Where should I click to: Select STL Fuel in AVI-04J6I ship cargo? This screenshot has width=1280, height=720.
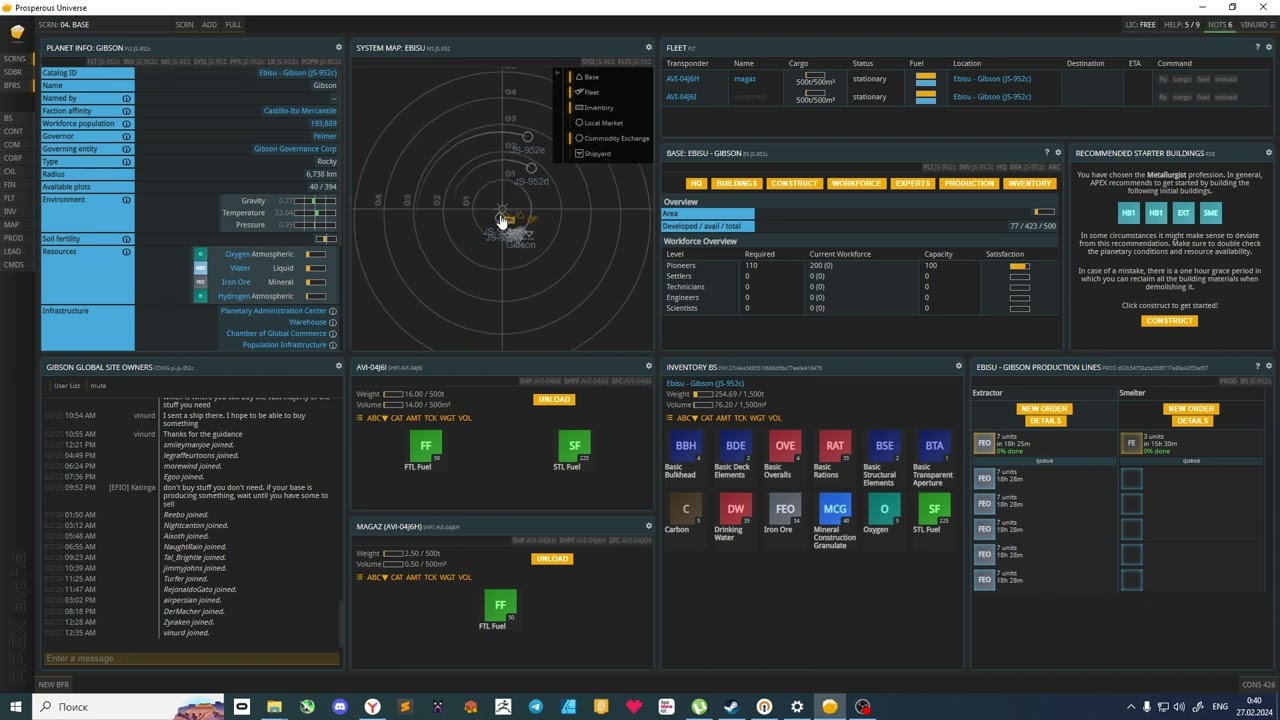point(575,447)
